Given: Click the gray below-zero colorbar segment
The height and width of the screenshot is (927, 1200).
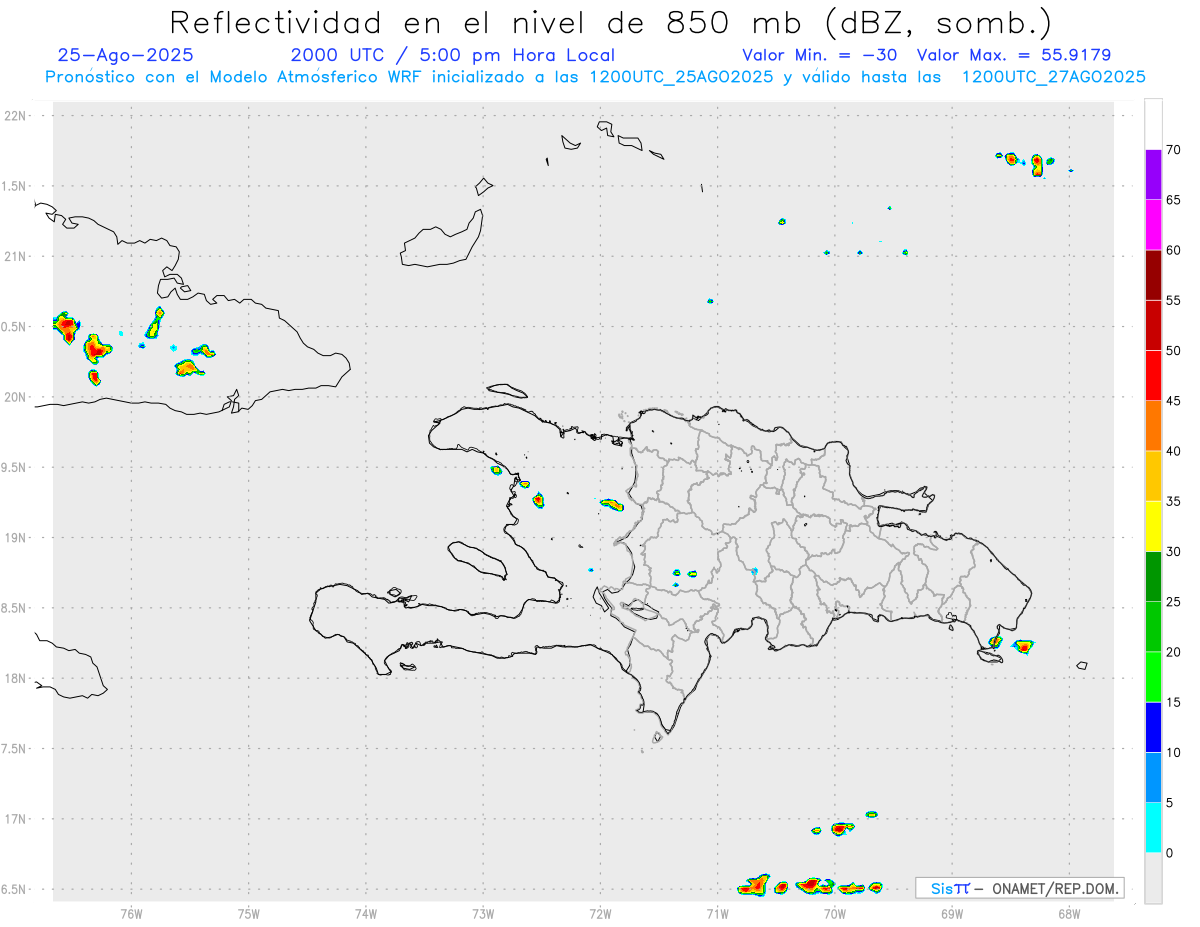Looking at the screenshot, I should coord(1154,878).
